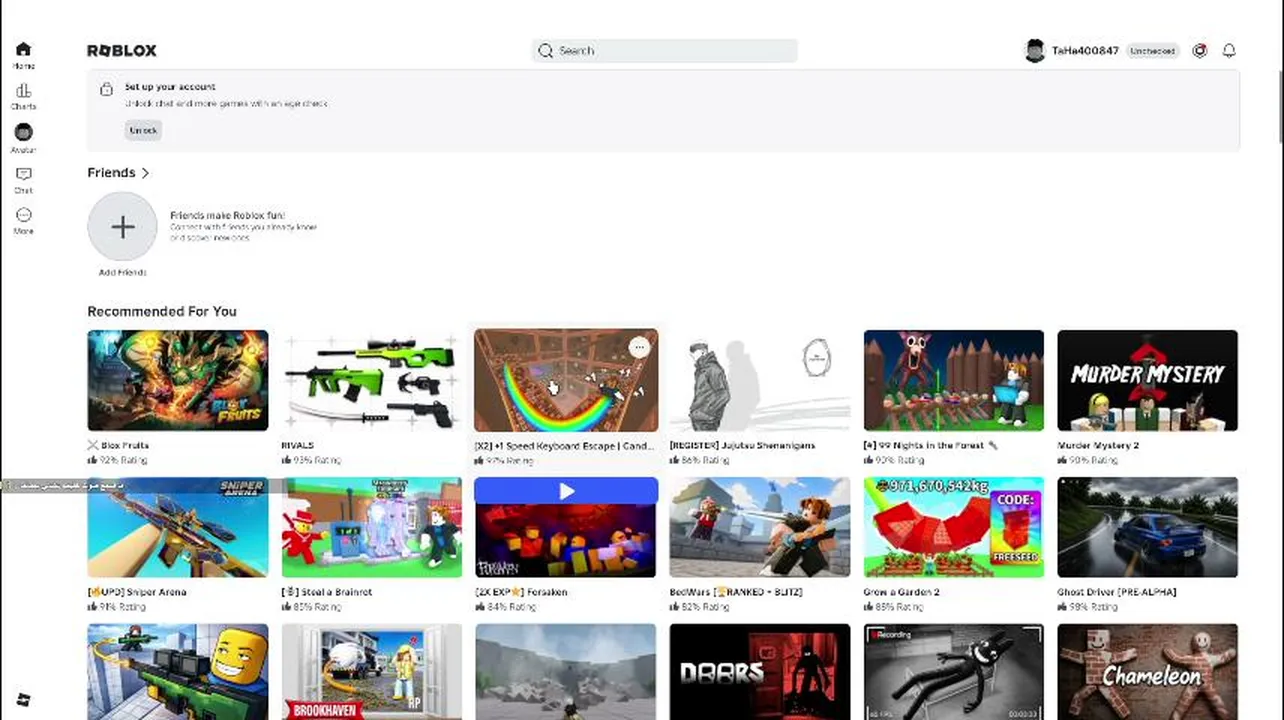This screenshot has width=1284, height=720.
Task: Click the Grow a Garden 2 title
Action: click(901, 592)
